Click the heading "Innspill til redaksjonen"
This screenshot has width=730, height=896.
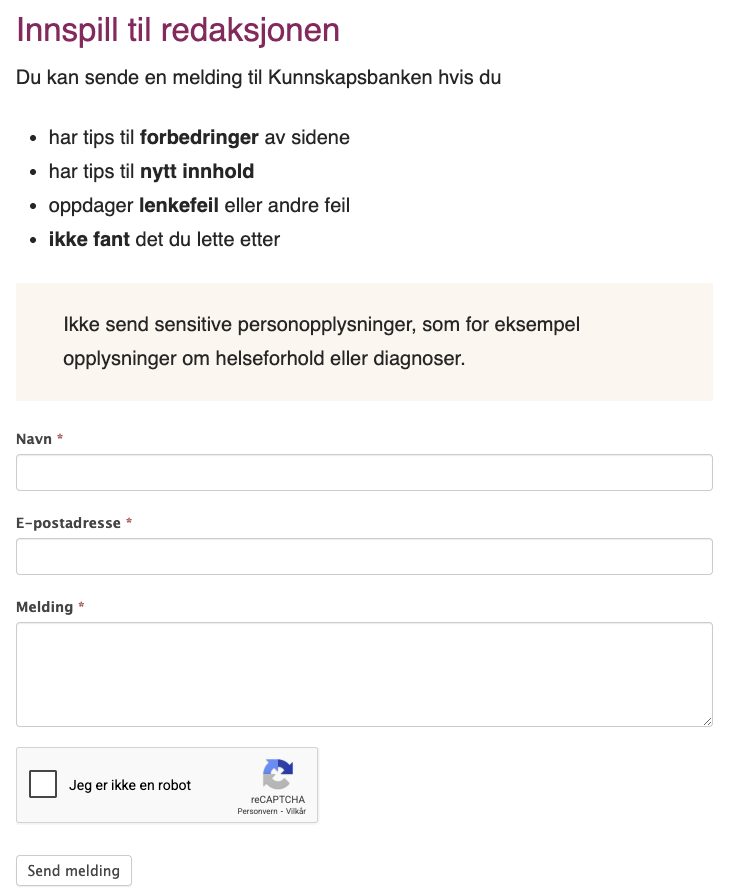click(x=176, y=31)
